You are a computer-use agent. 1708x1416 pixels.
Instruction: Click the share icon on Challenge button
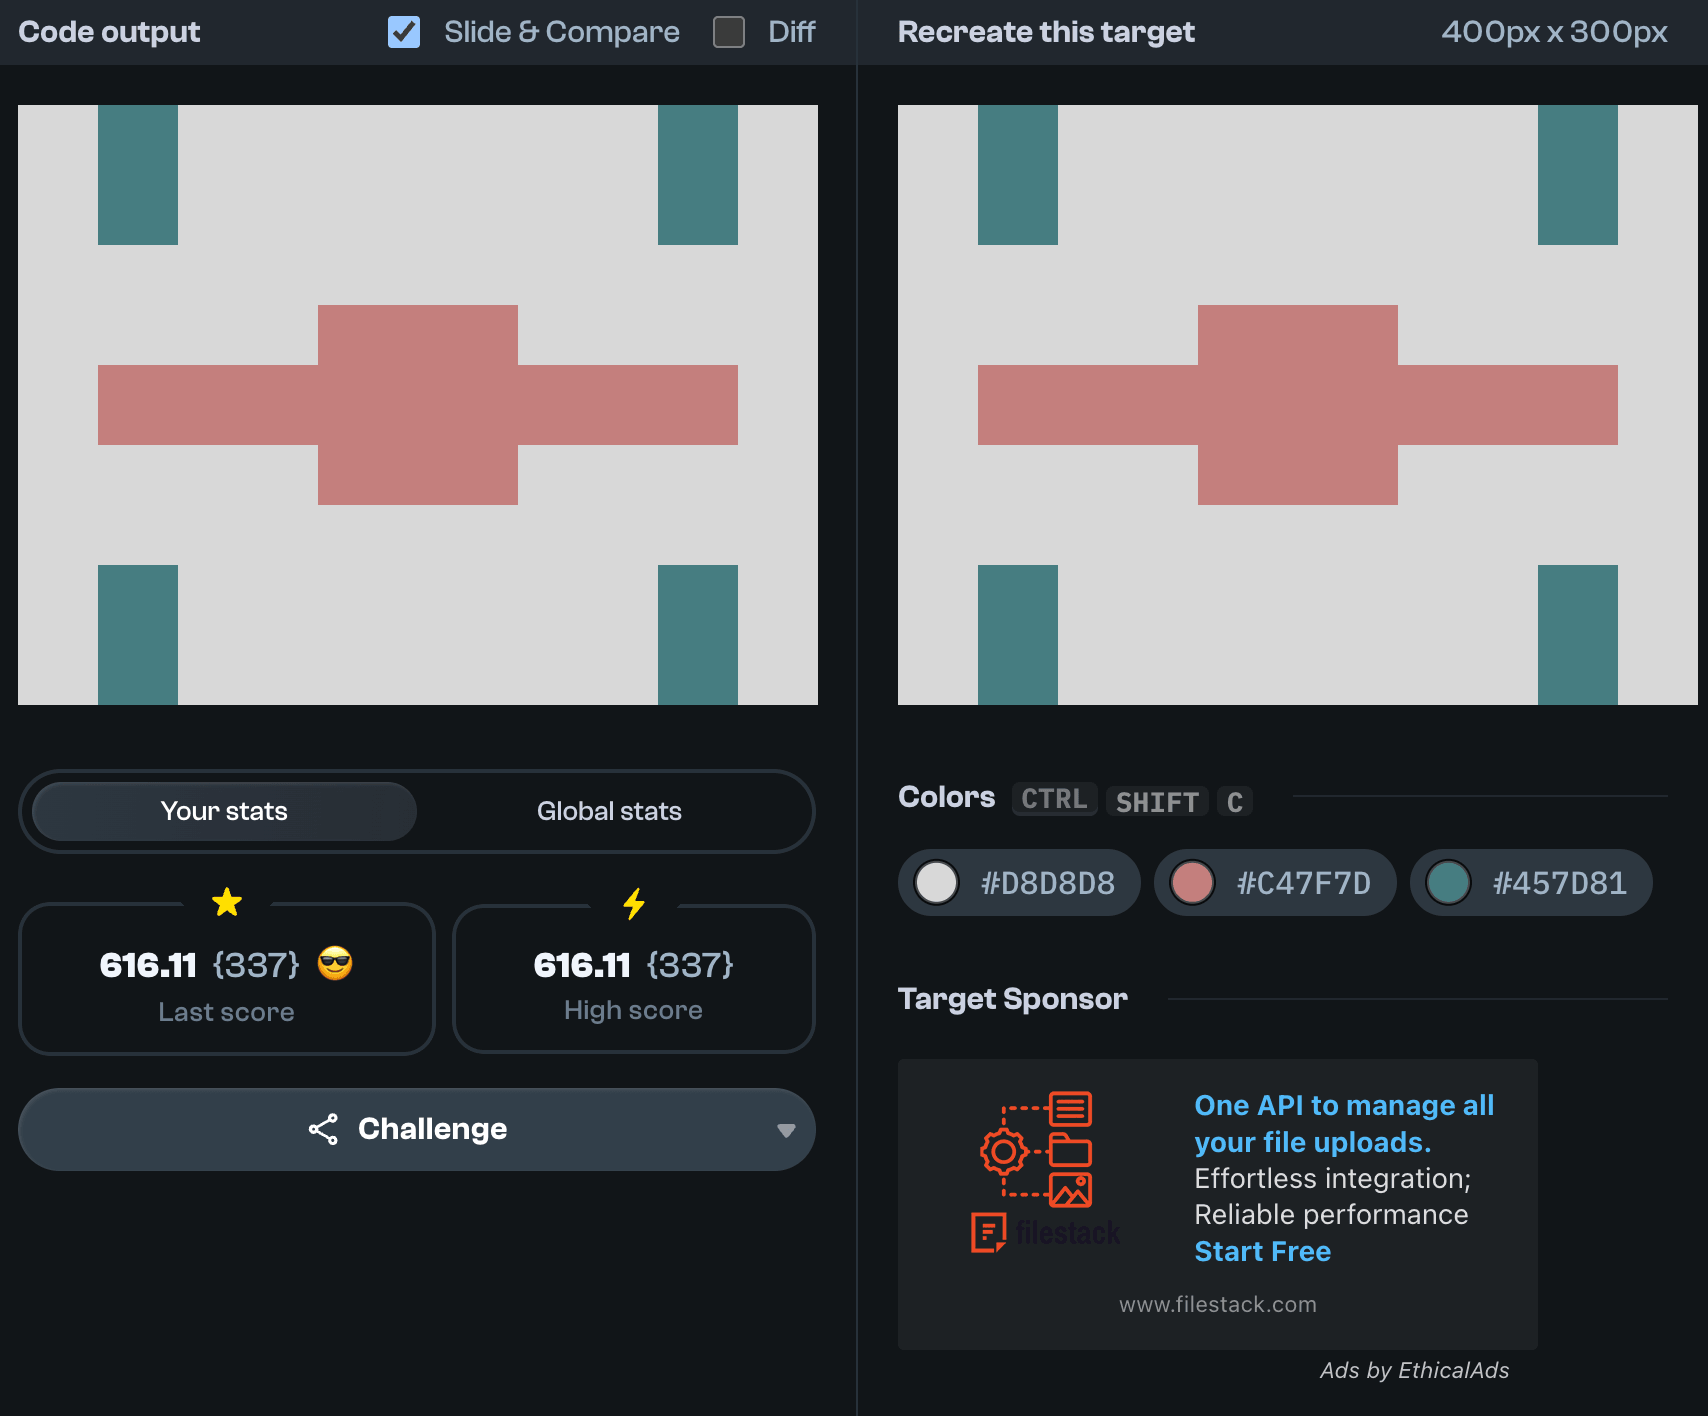coord(323,1129)
